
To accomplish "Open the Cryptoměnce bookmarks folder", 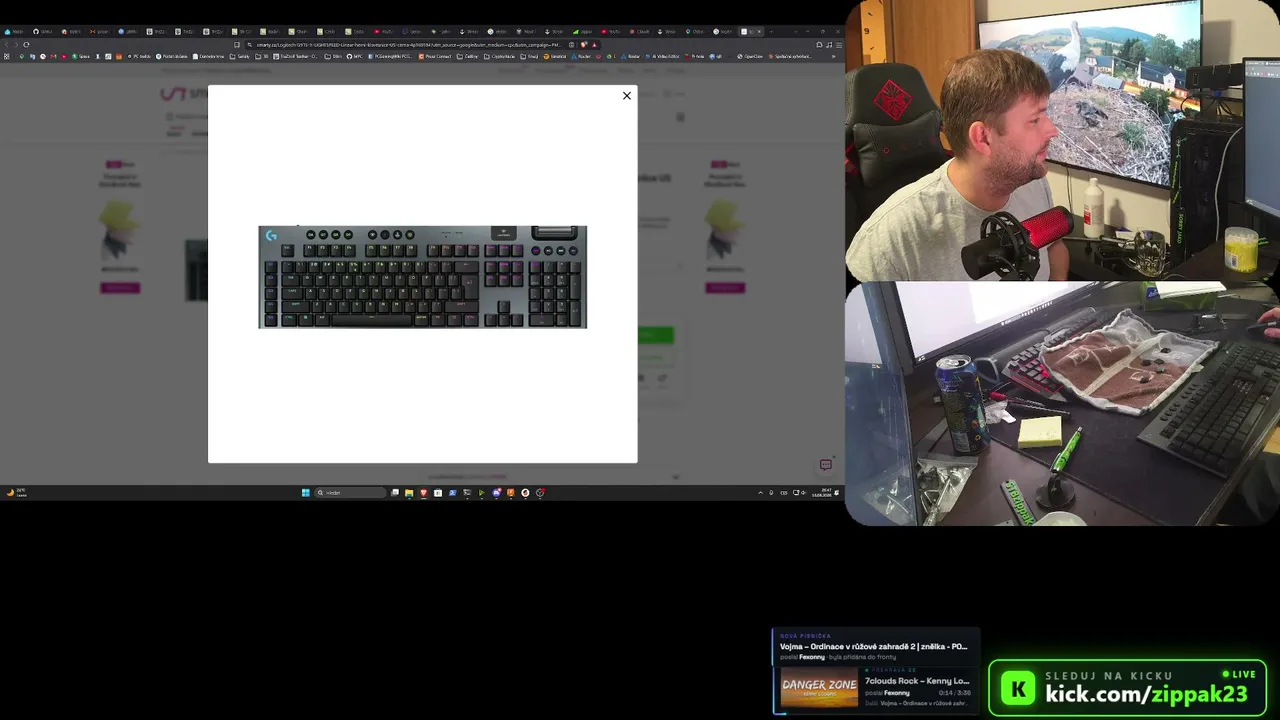I will 500,56.
